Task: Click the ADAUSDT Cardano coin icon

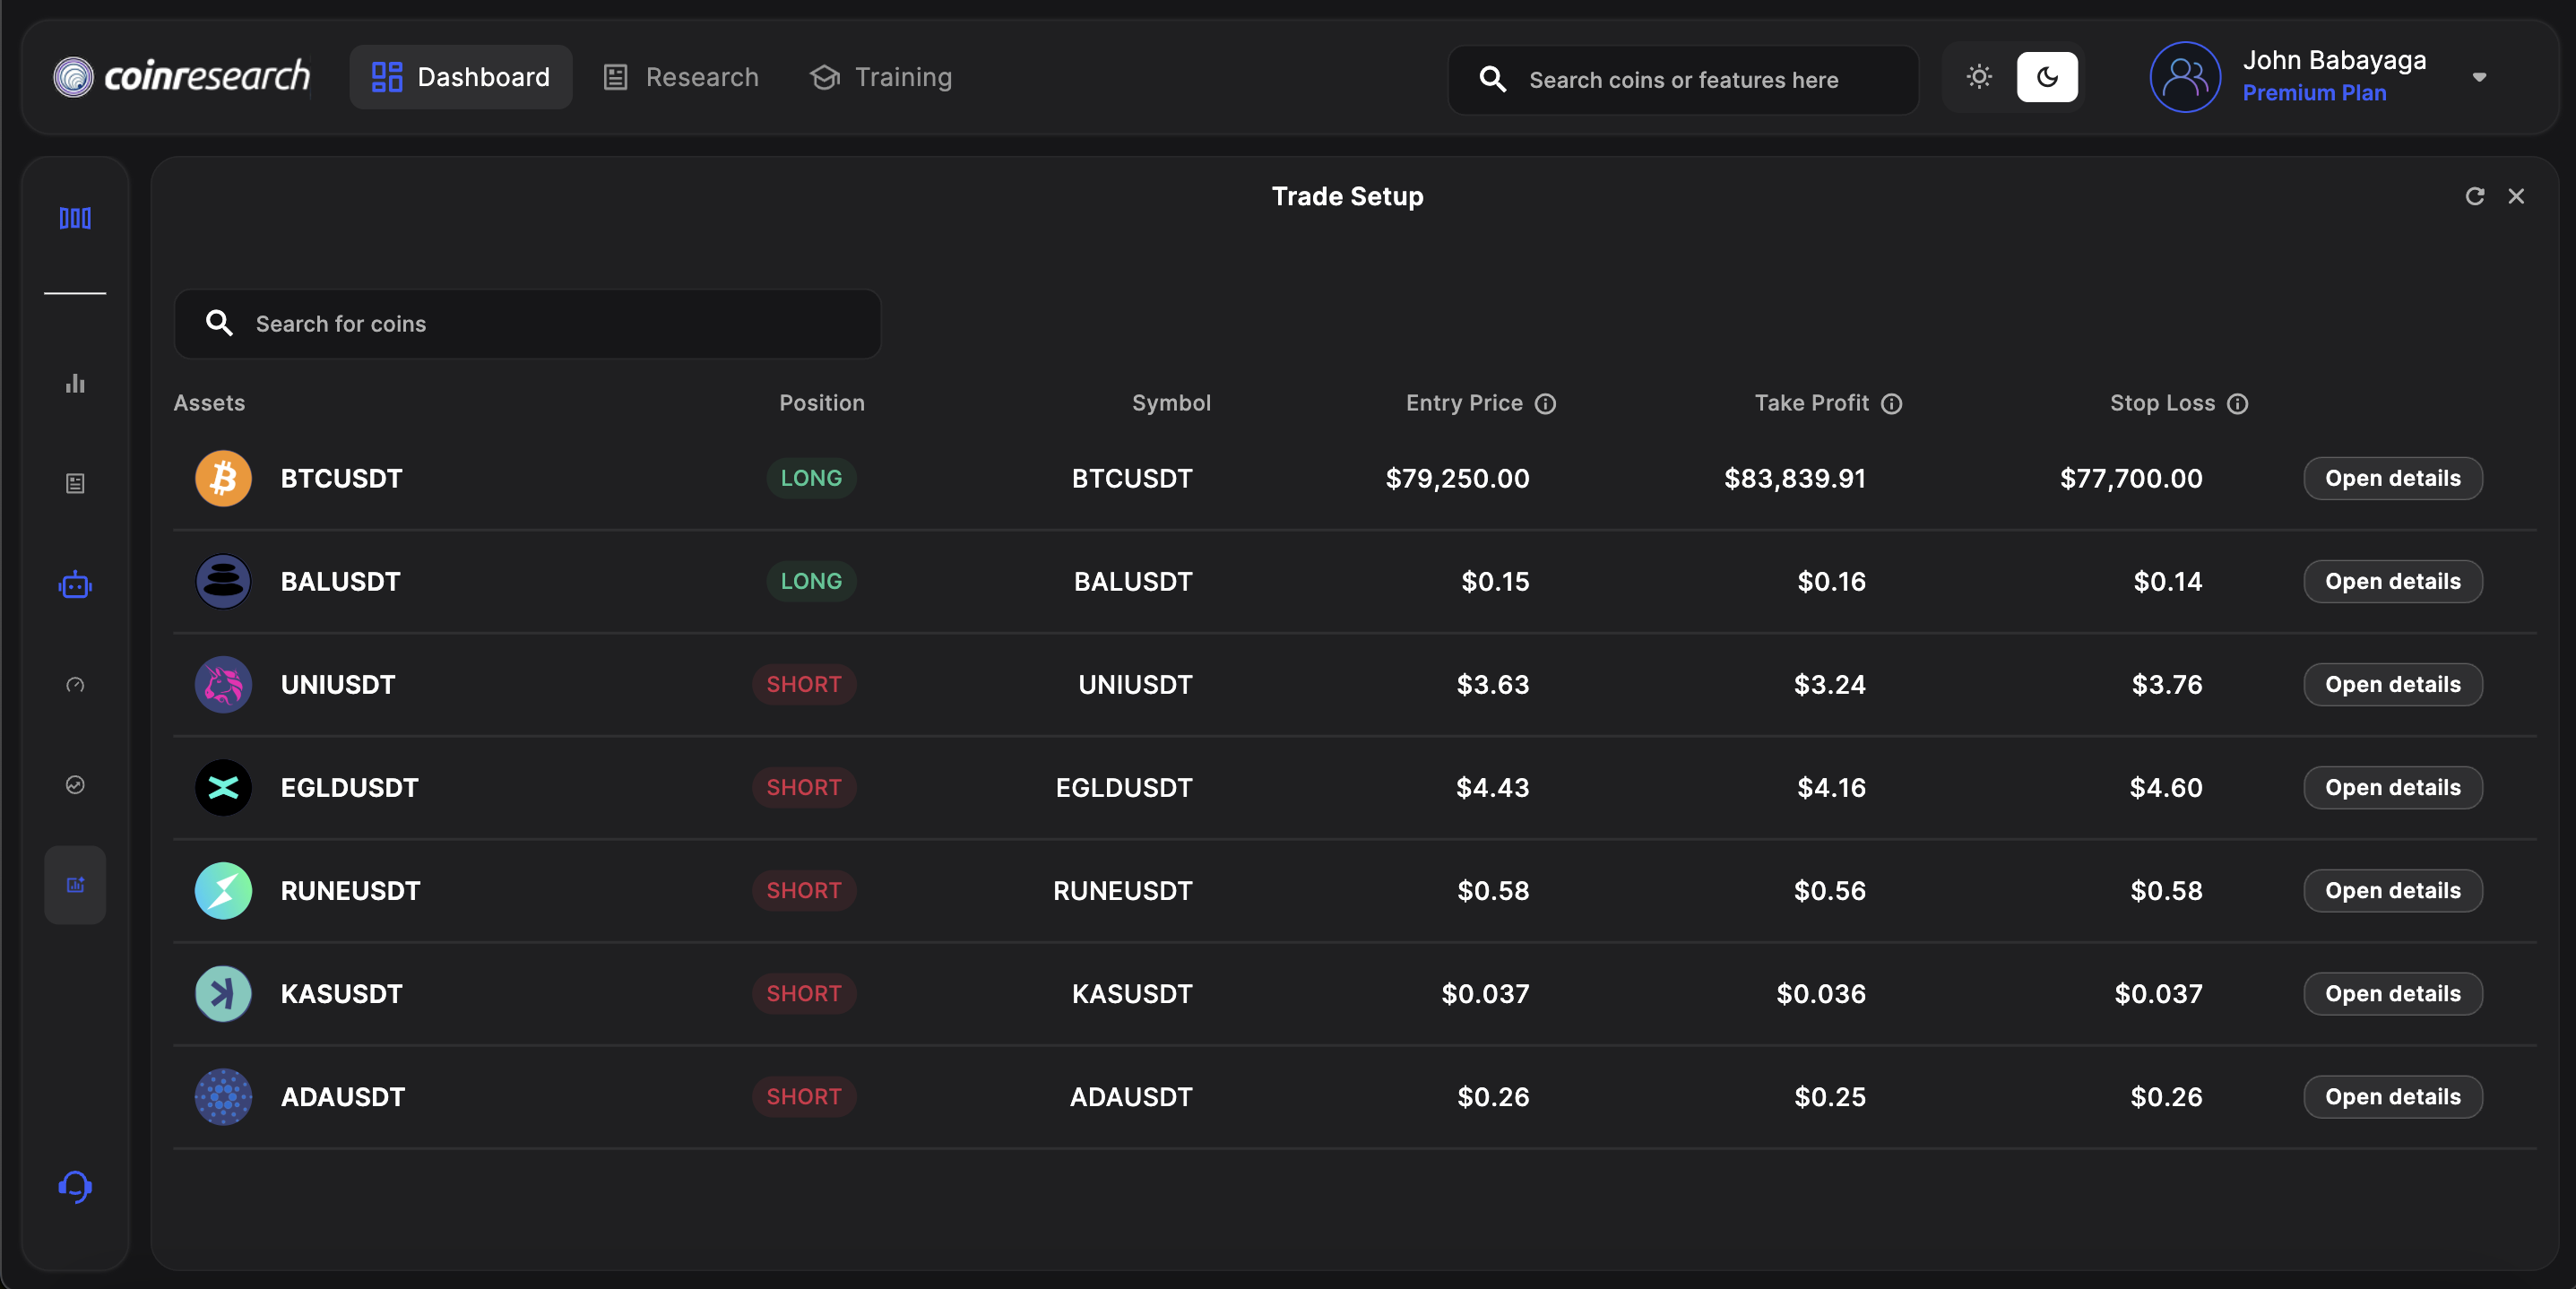Action: [x=223, y=1096]
